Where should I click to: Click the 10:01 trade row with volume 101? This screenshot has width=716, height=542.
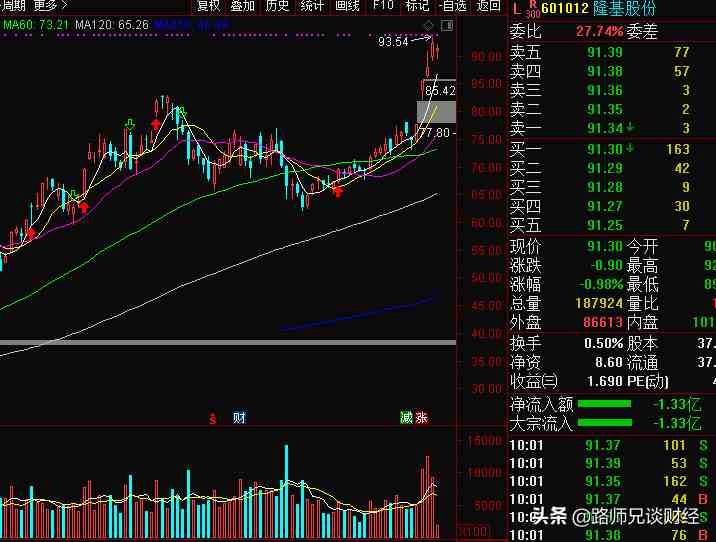pyautogui.click(x=612, y=445)
